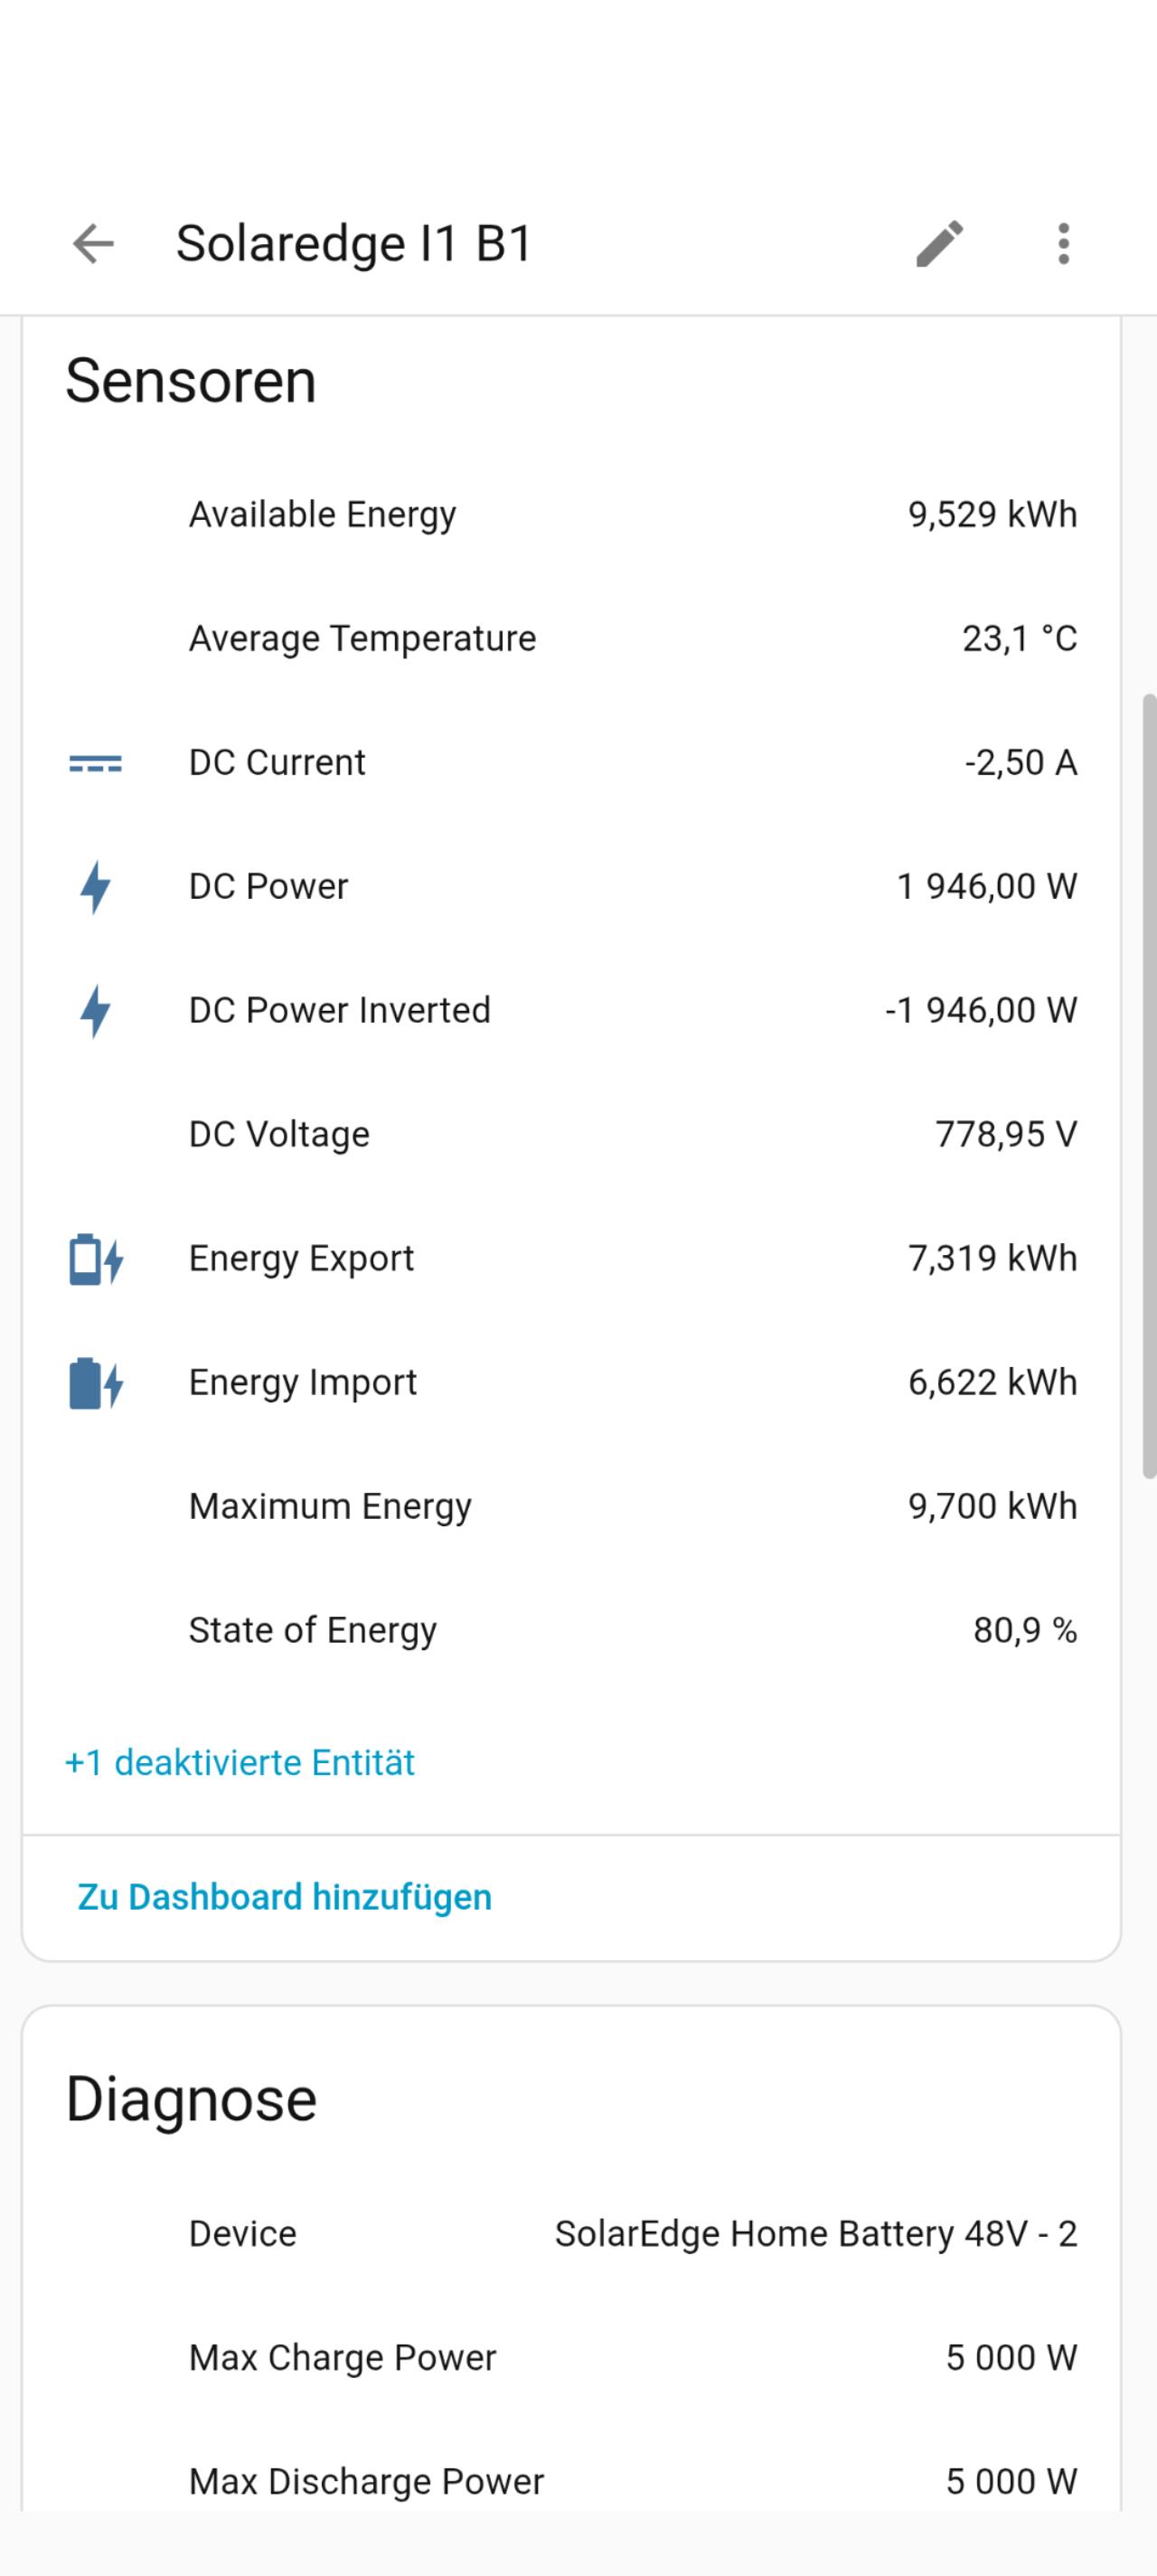Click the Energy Import battery icon
1157x2576 pixels.
pyautogui.click(x=95, y=1383)
